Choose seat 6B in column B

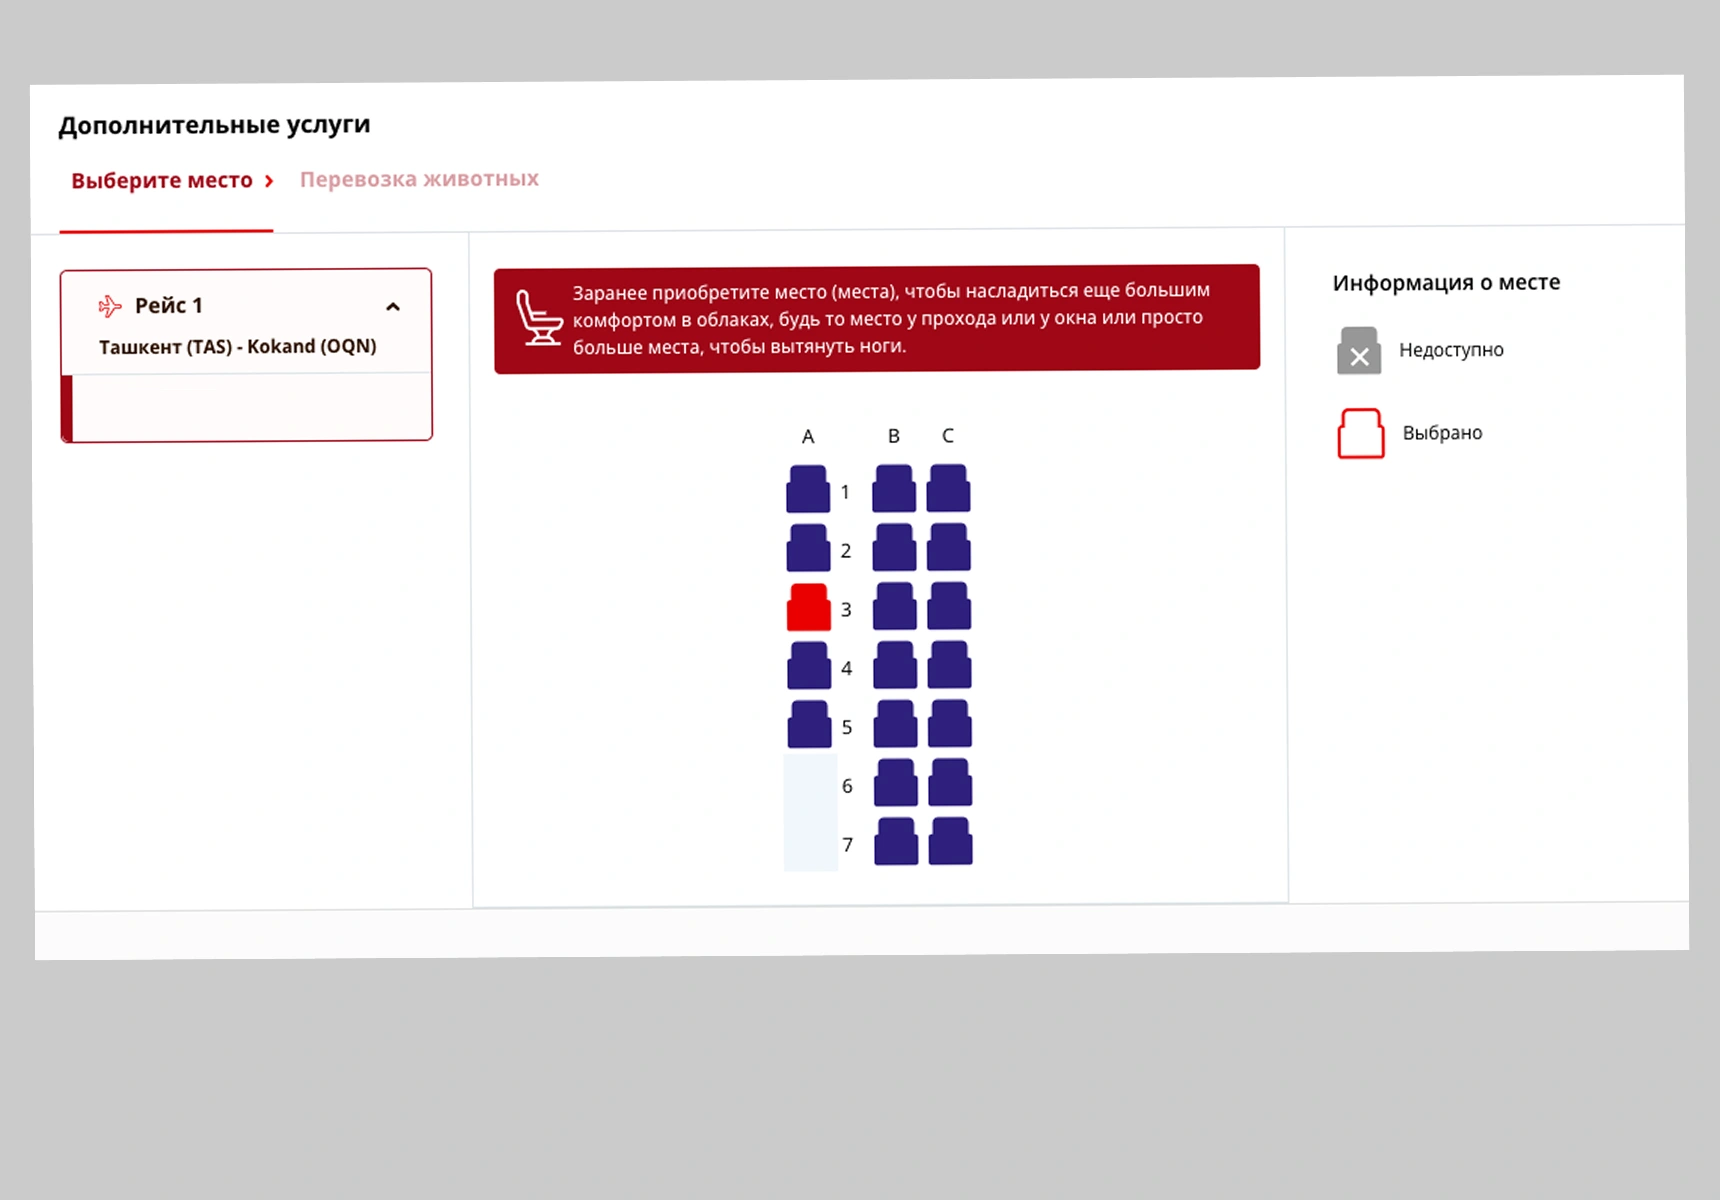[896, 782]
